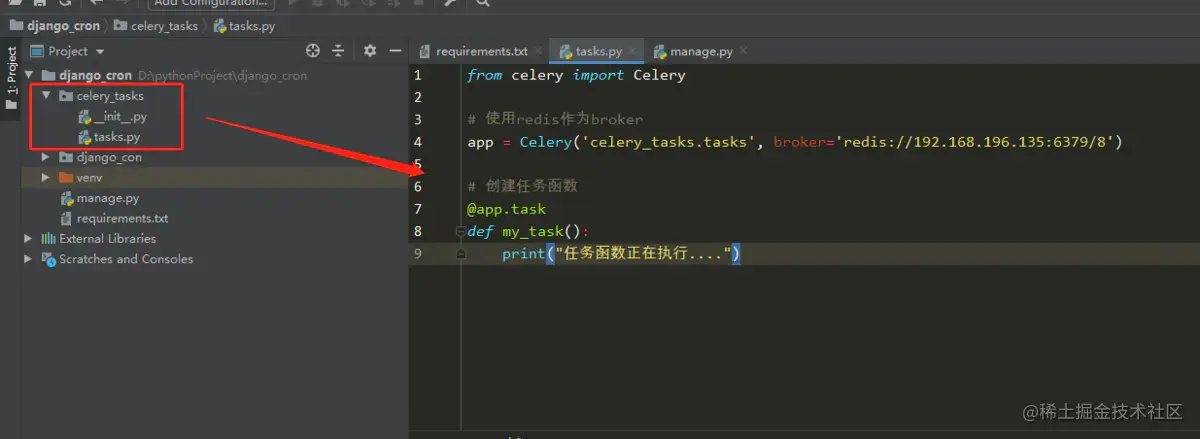Click tasks.py in the breadcrumb bar

point(243,25)
